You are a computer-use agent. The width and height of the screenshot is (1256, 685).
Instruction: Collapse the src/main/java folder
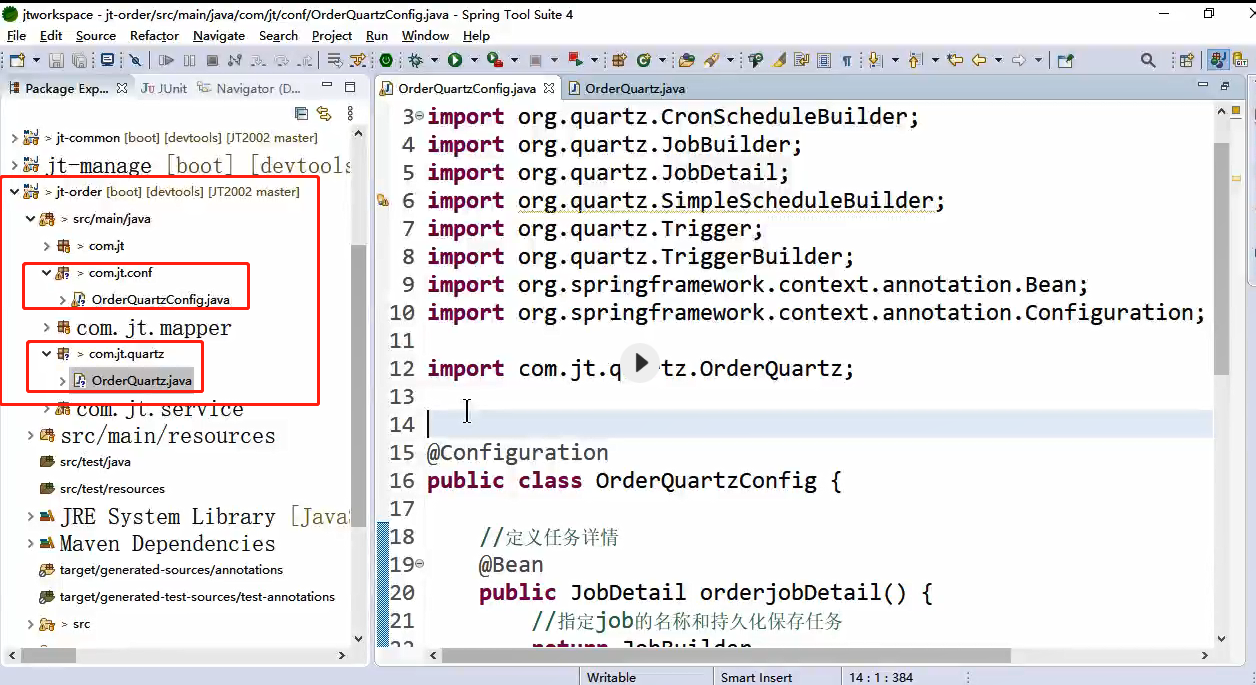coord(30,218)
